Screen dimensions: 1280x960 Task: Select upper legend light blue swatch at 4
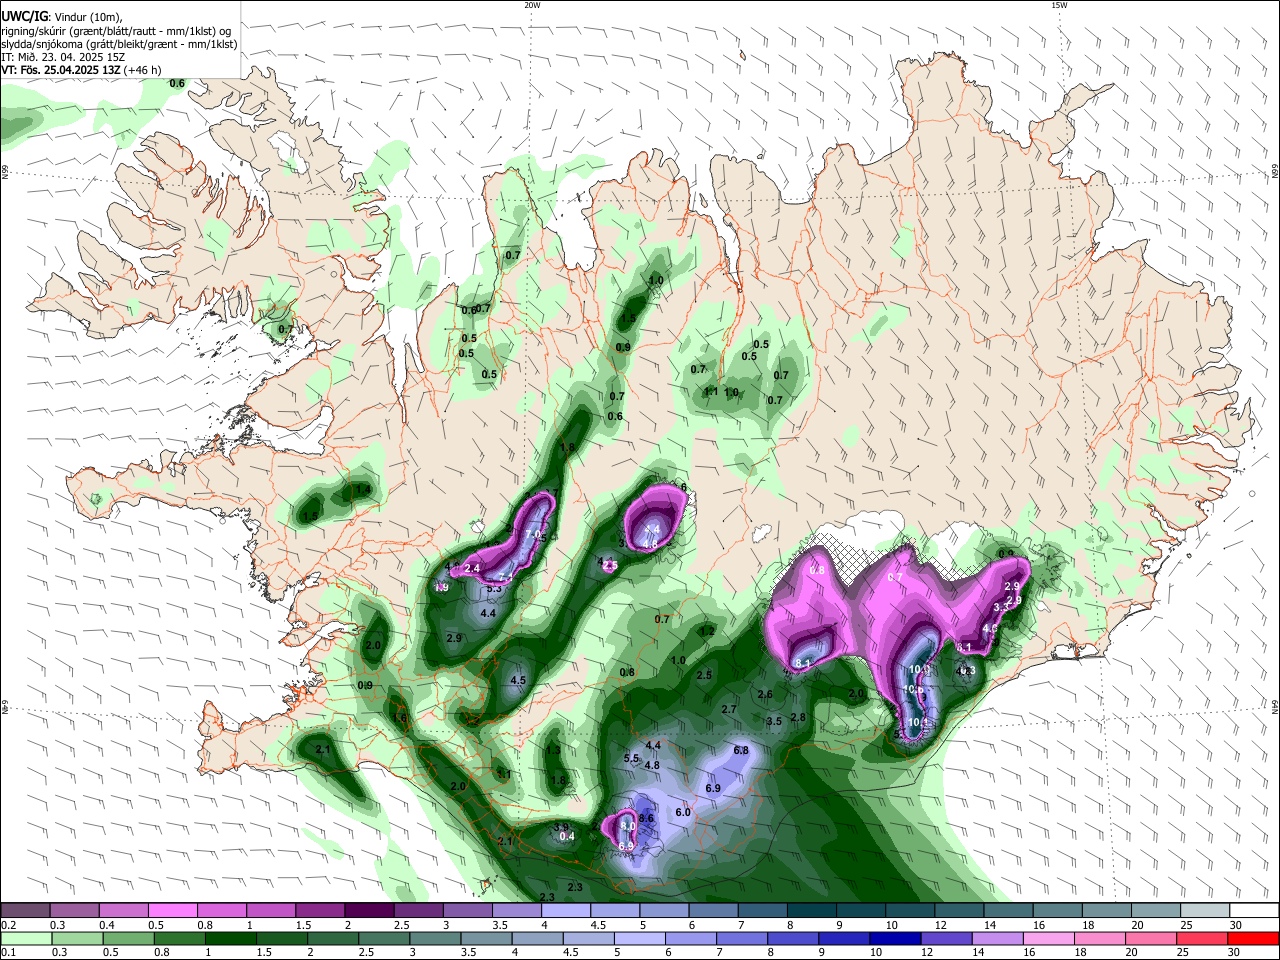click(x=566, y=910)
